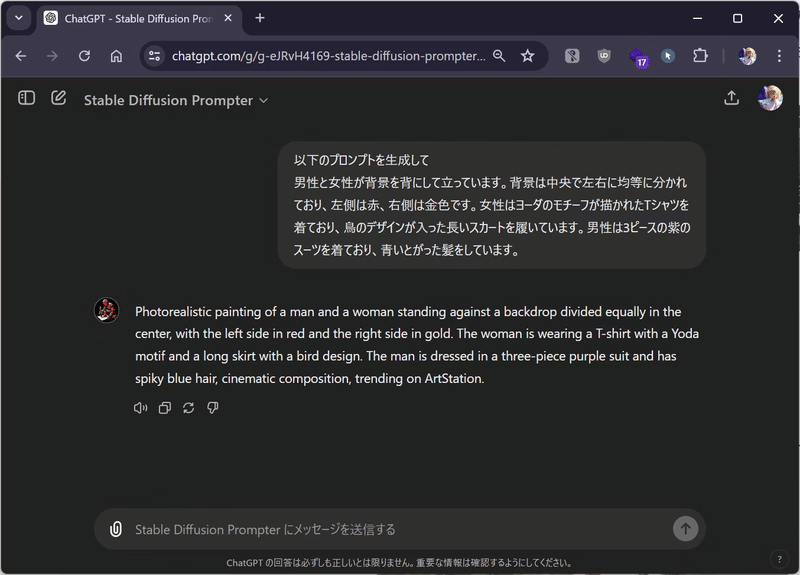Open a new browser tab
Image resolution: width=800 pixels, height=575 pixels.
click(x=260, y=18)
